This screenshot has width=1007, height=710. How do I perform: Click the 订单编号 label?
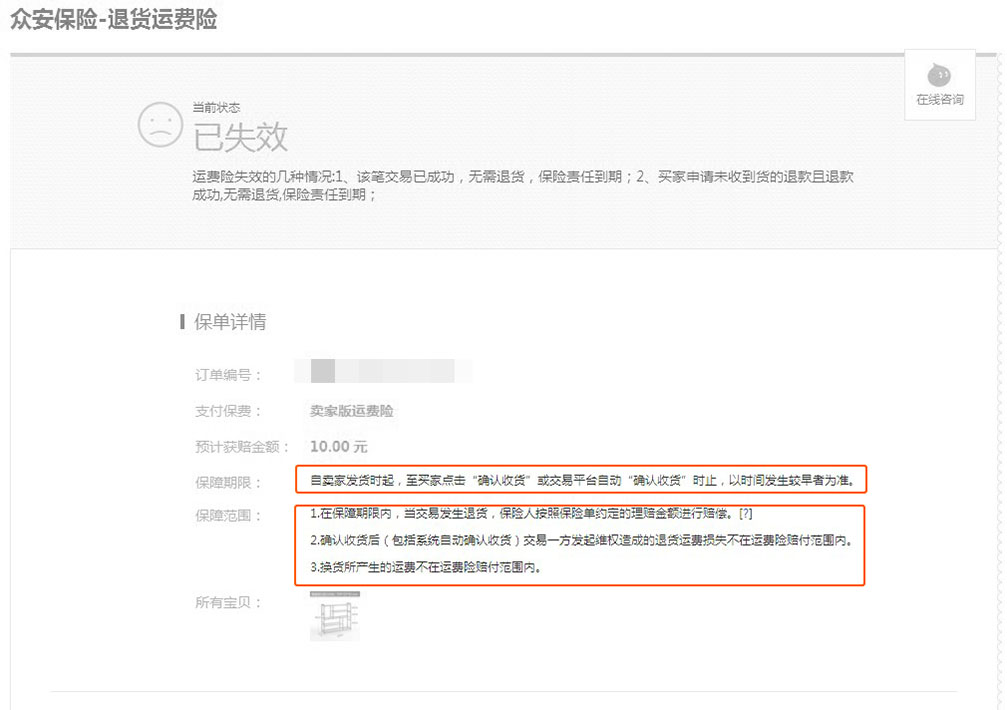click(x=228, y=375)
